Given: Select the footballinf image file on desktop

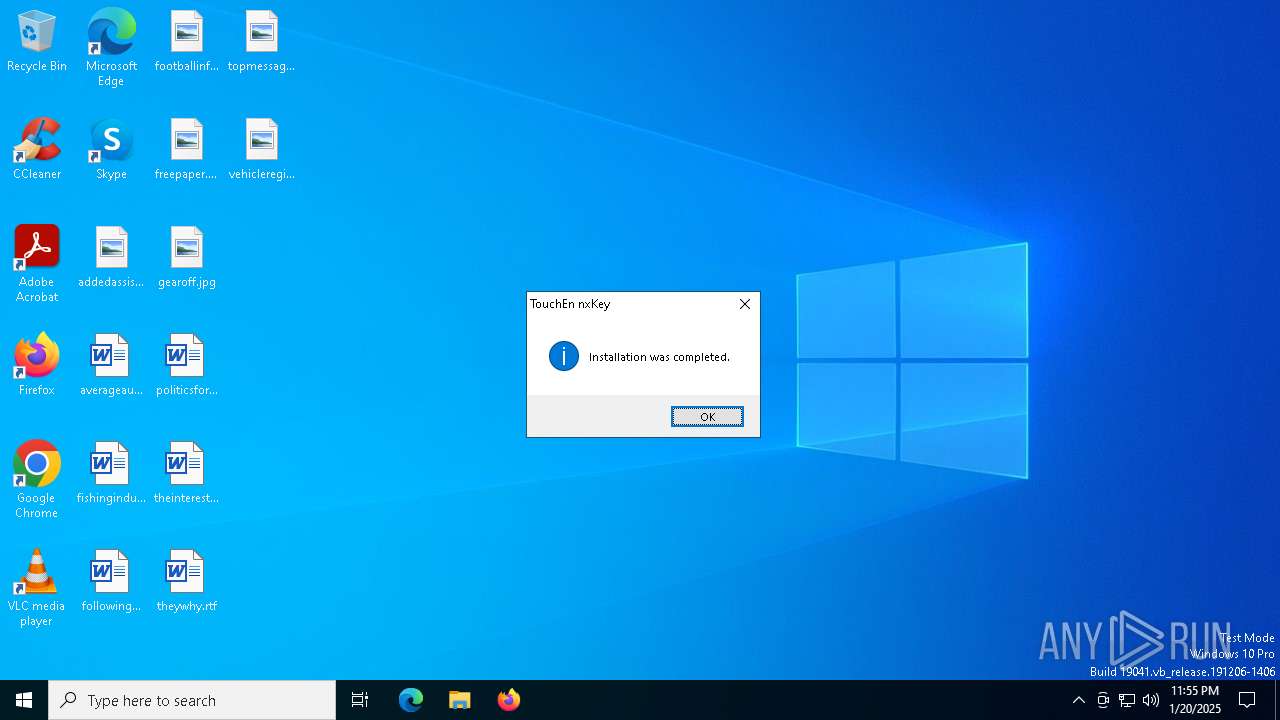Looking at the screenshot, I should (186, 42).
